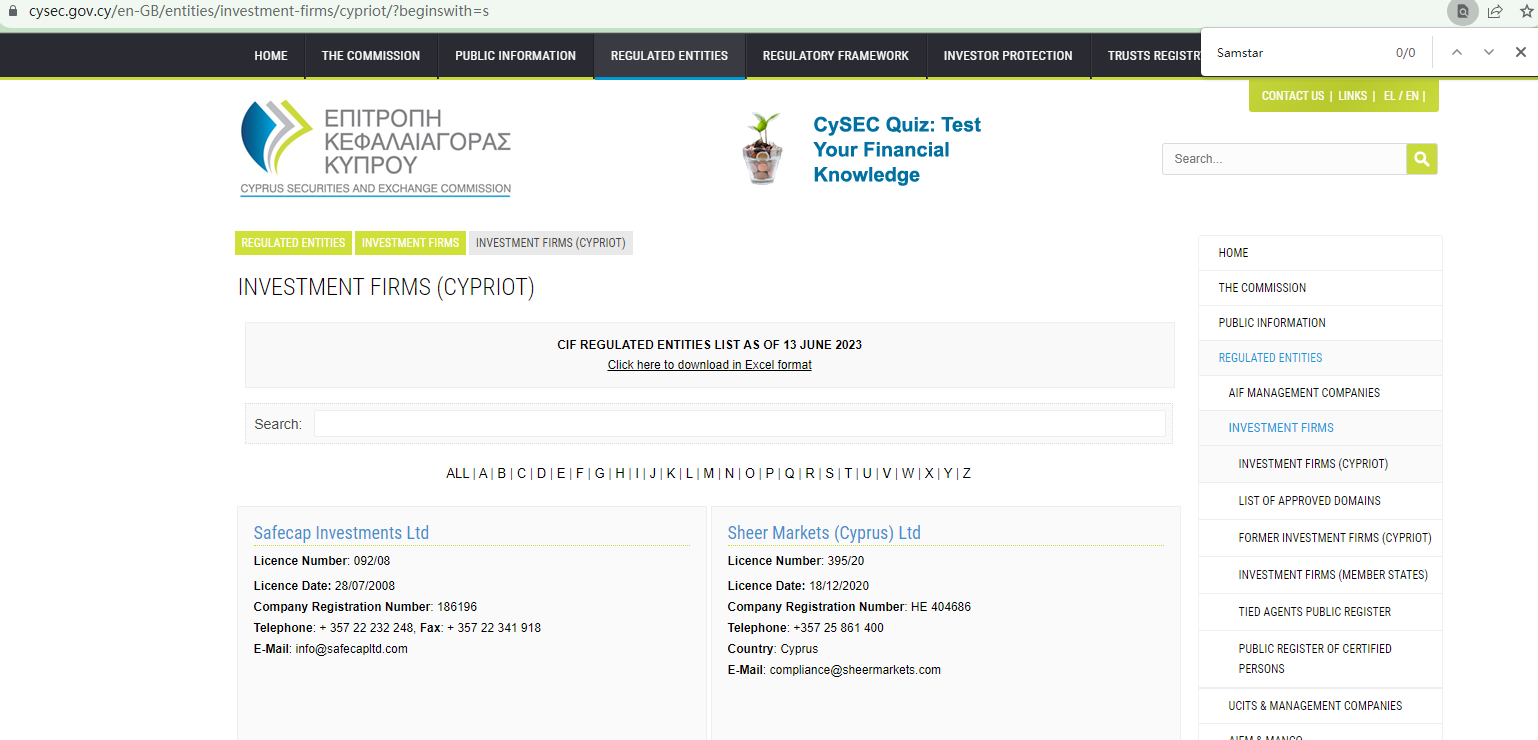
Task: Close the find bar
Action: [1521, 52]
